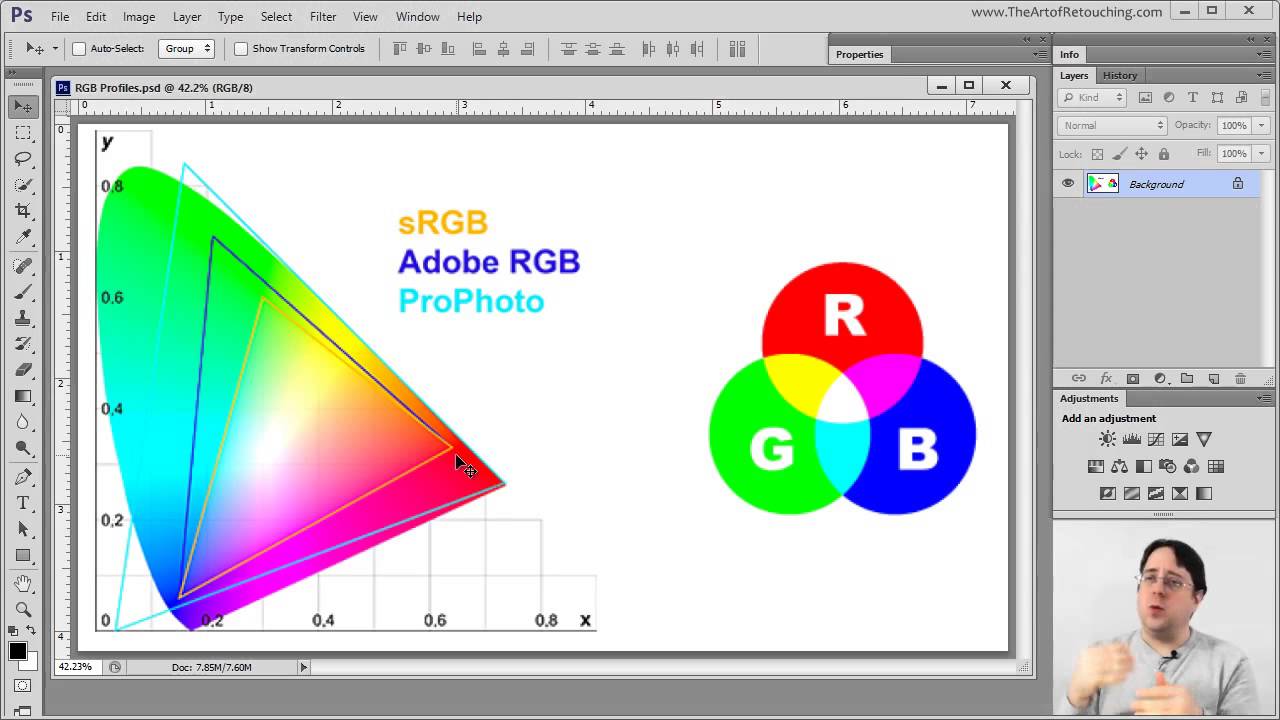Screen dimensions: 1280x720
Task: Create a new layer from Layers panel
Action: (x=1214, y=379)
